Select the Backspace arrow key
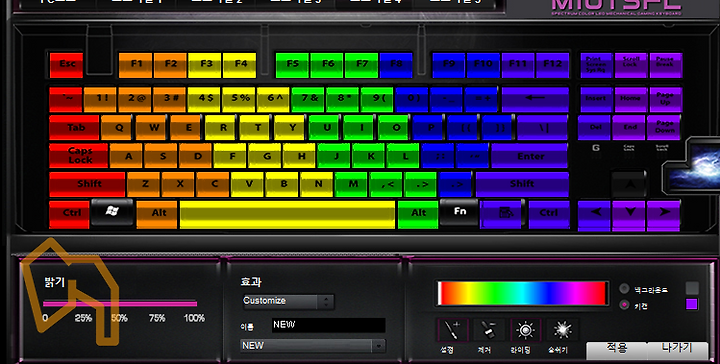 point(535,99)
